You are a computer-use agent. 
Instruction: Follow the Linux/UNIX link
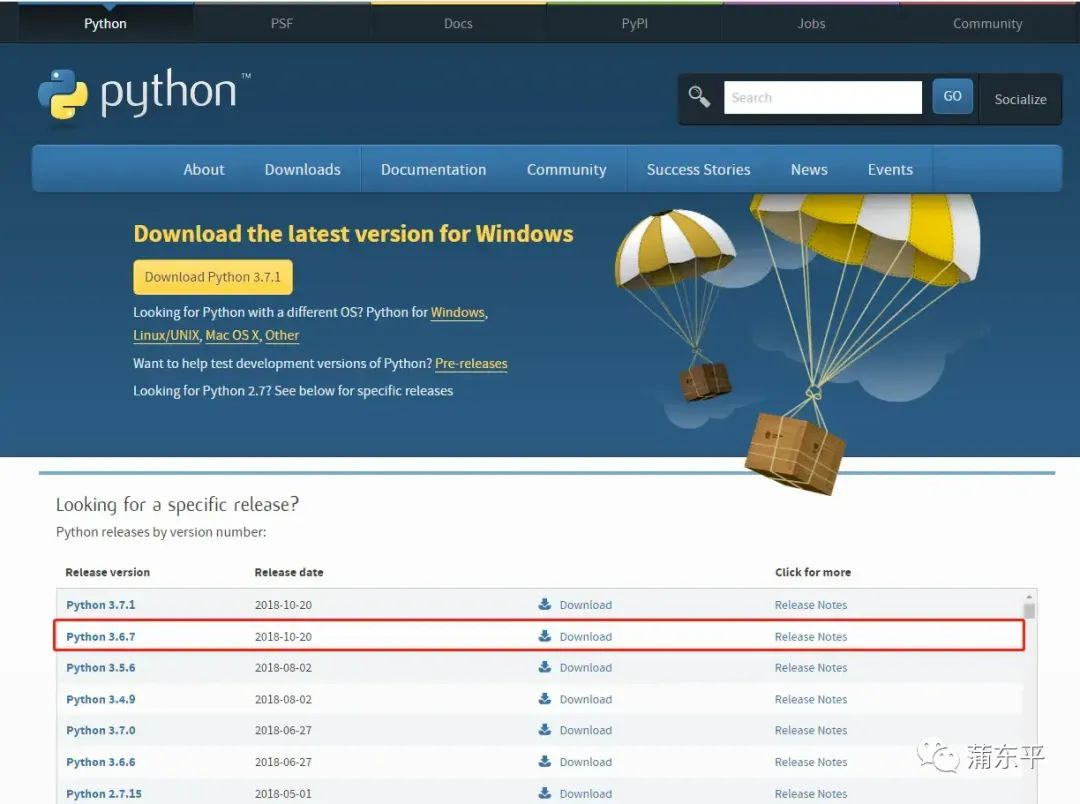[x=166, y=335]
